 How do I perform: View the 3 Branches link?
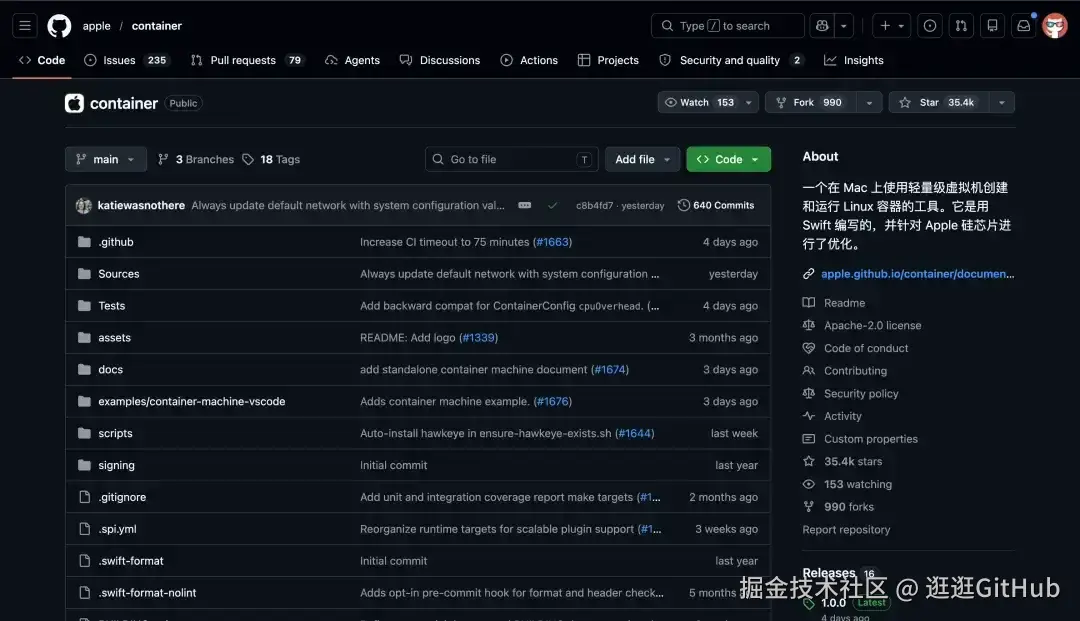point(196,159)
